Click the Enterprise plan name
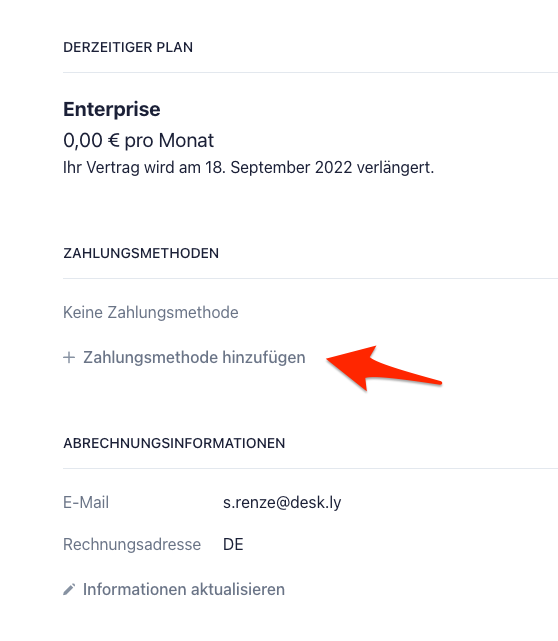Viewport: 558px width, 641px height. 112,109
